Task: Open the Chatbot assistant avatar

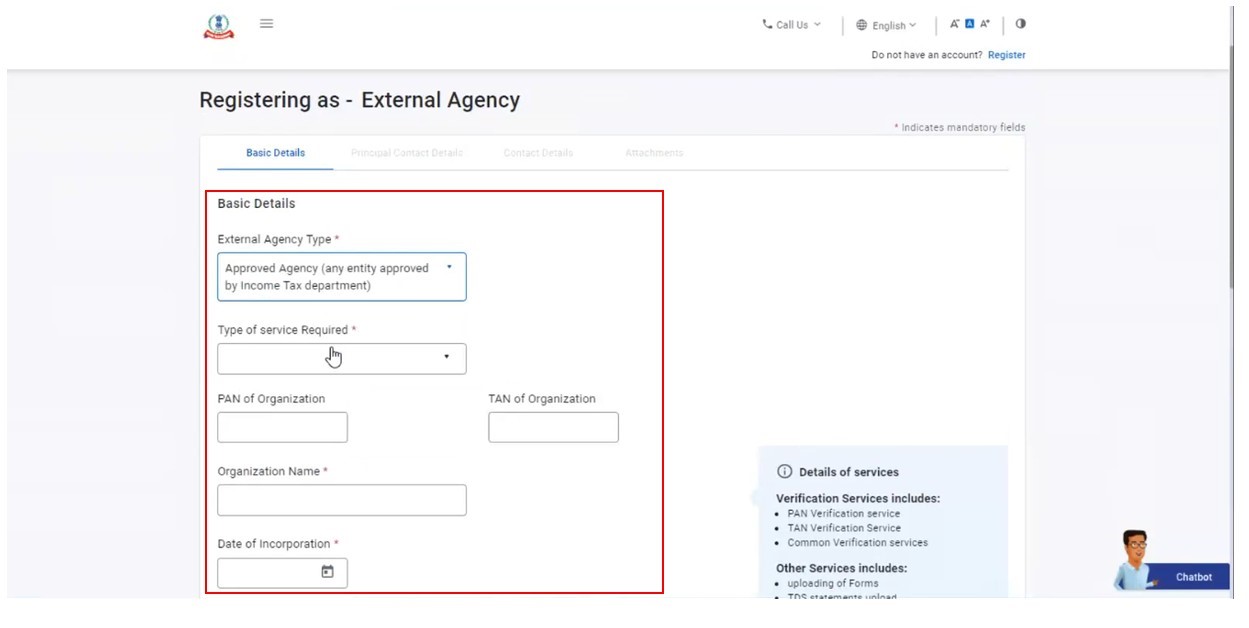Action: click(x=1134, y=560)
